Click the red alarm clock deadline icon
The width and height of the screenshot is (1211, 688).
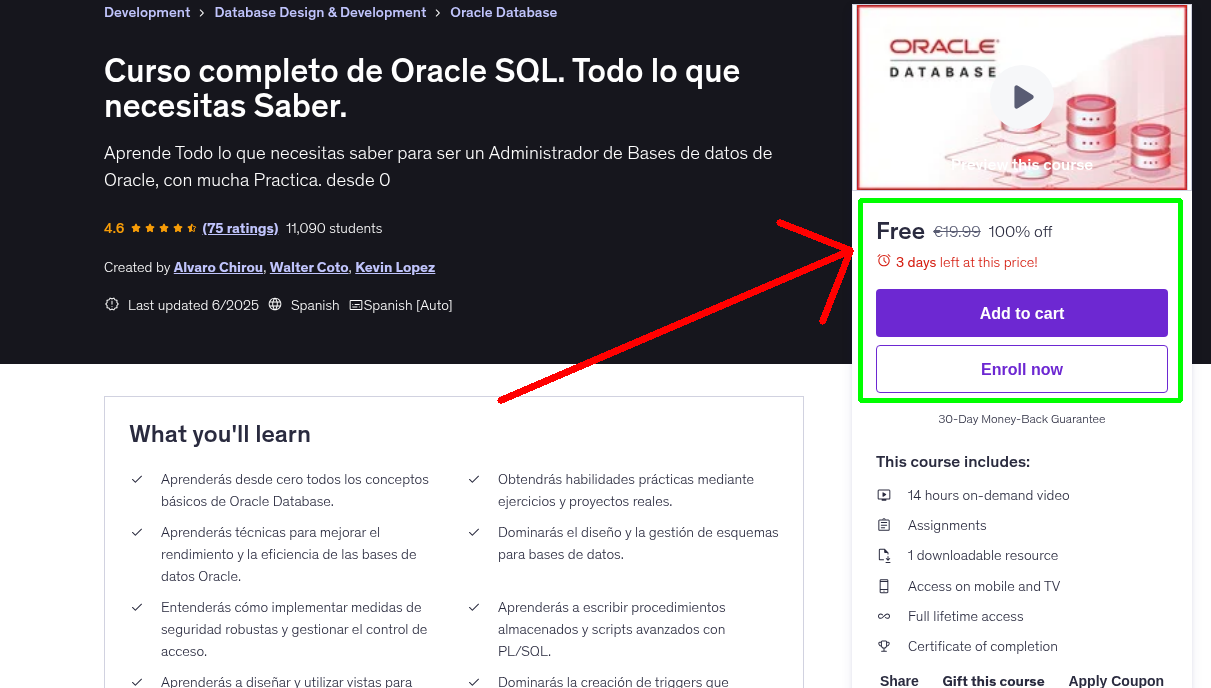882,260
